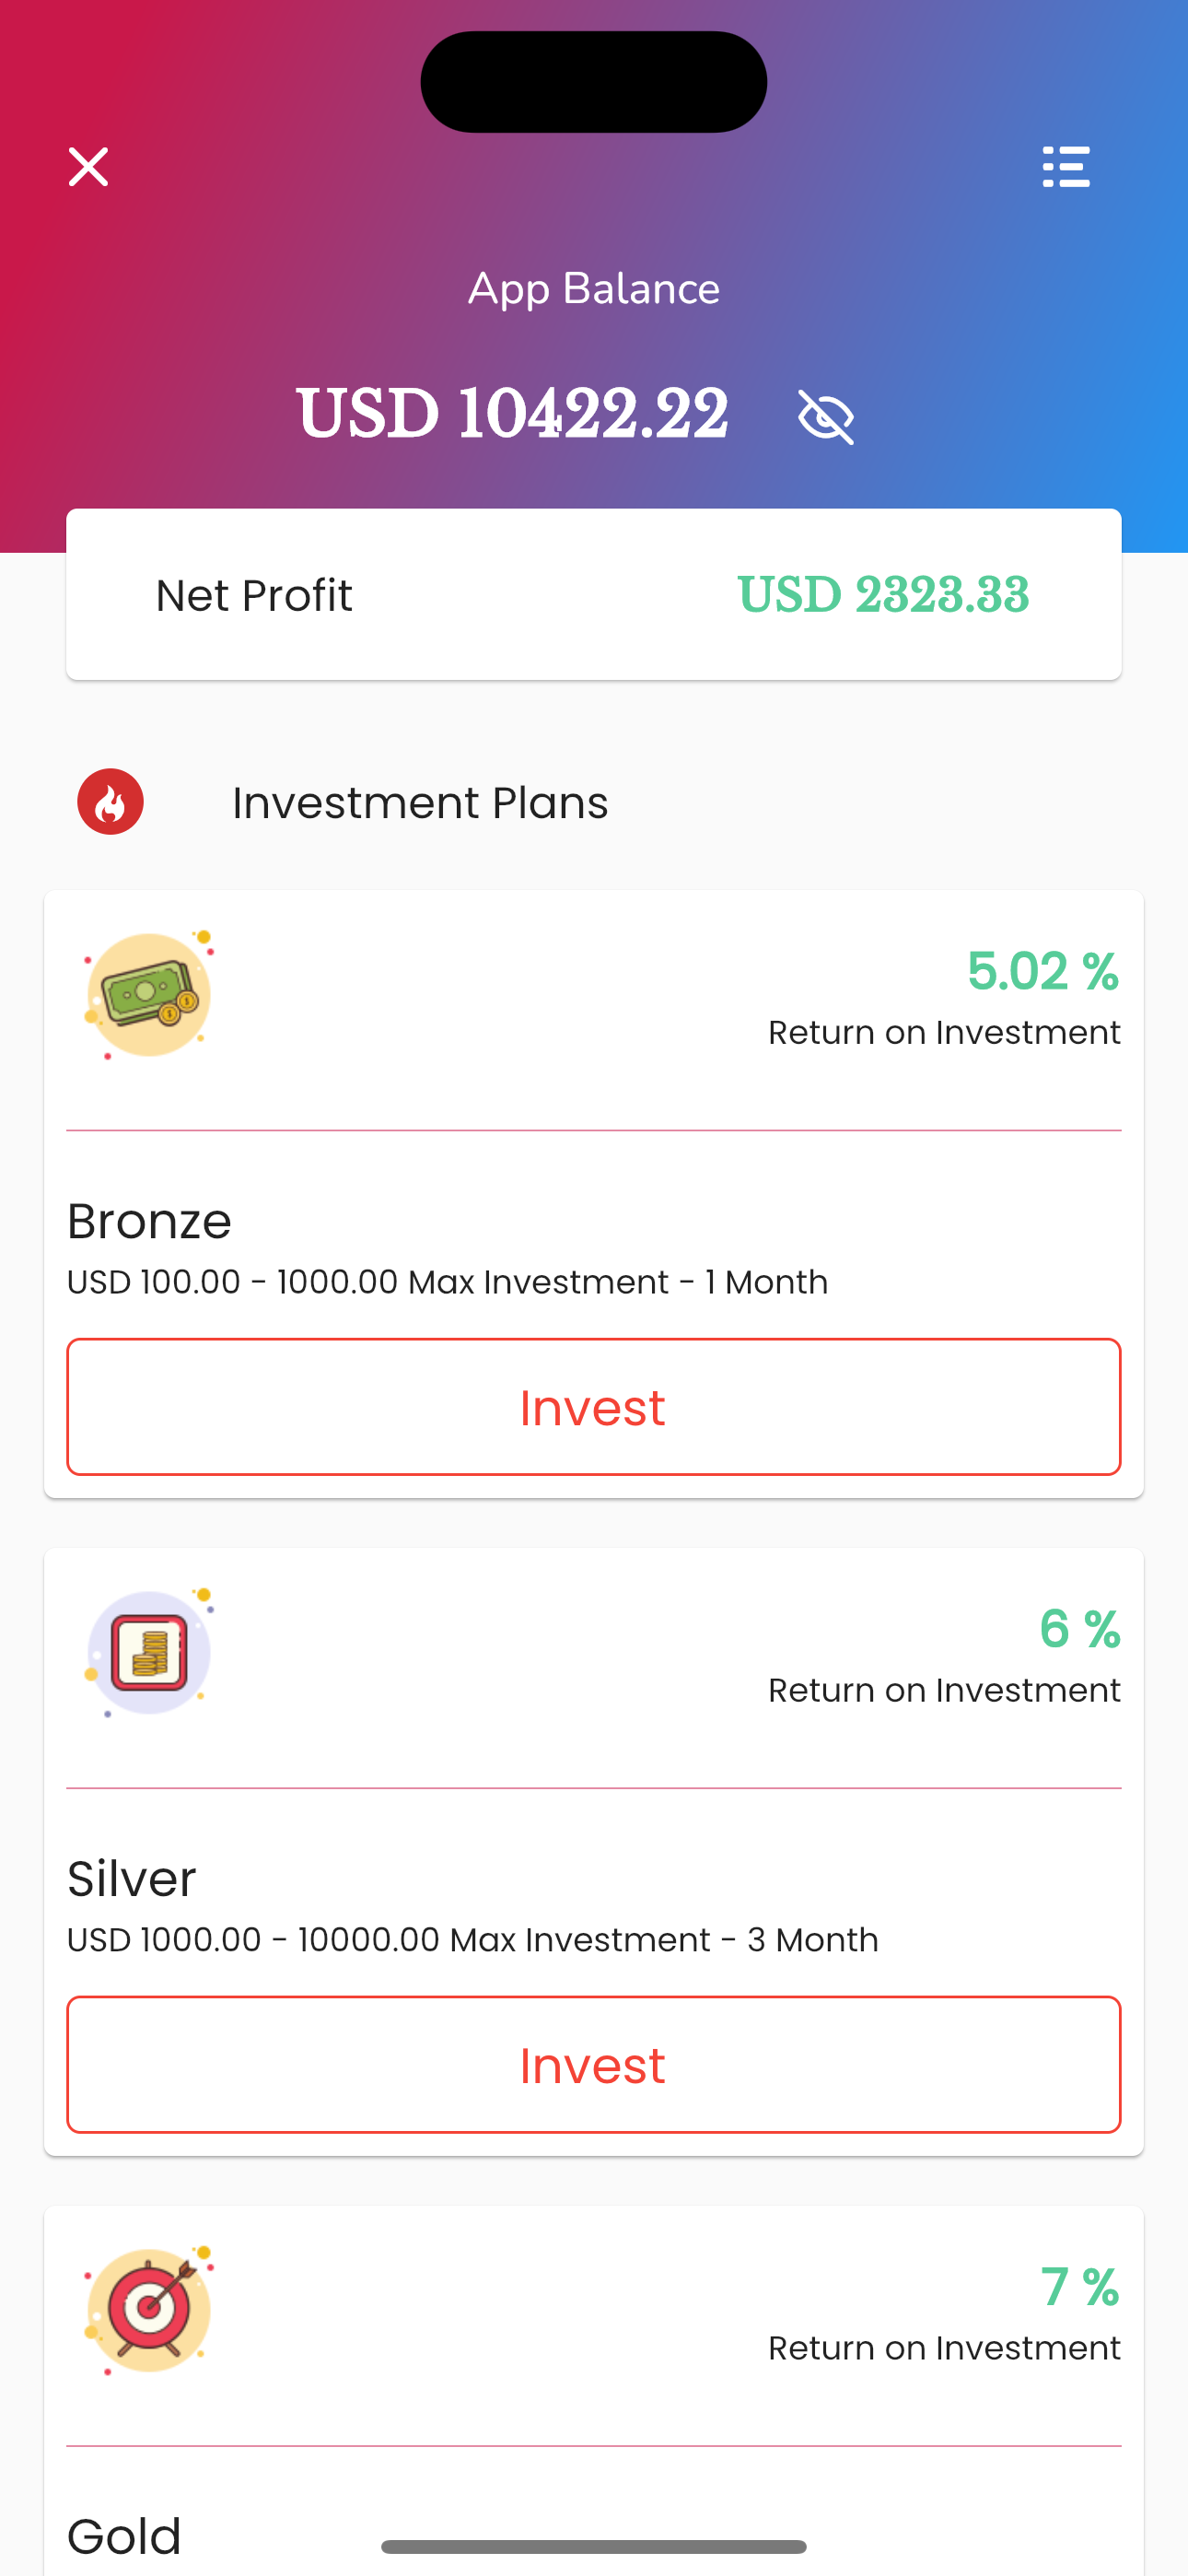Select the Gold plan title
Screen dimensions: 1188x2576
click(125, 2536)
